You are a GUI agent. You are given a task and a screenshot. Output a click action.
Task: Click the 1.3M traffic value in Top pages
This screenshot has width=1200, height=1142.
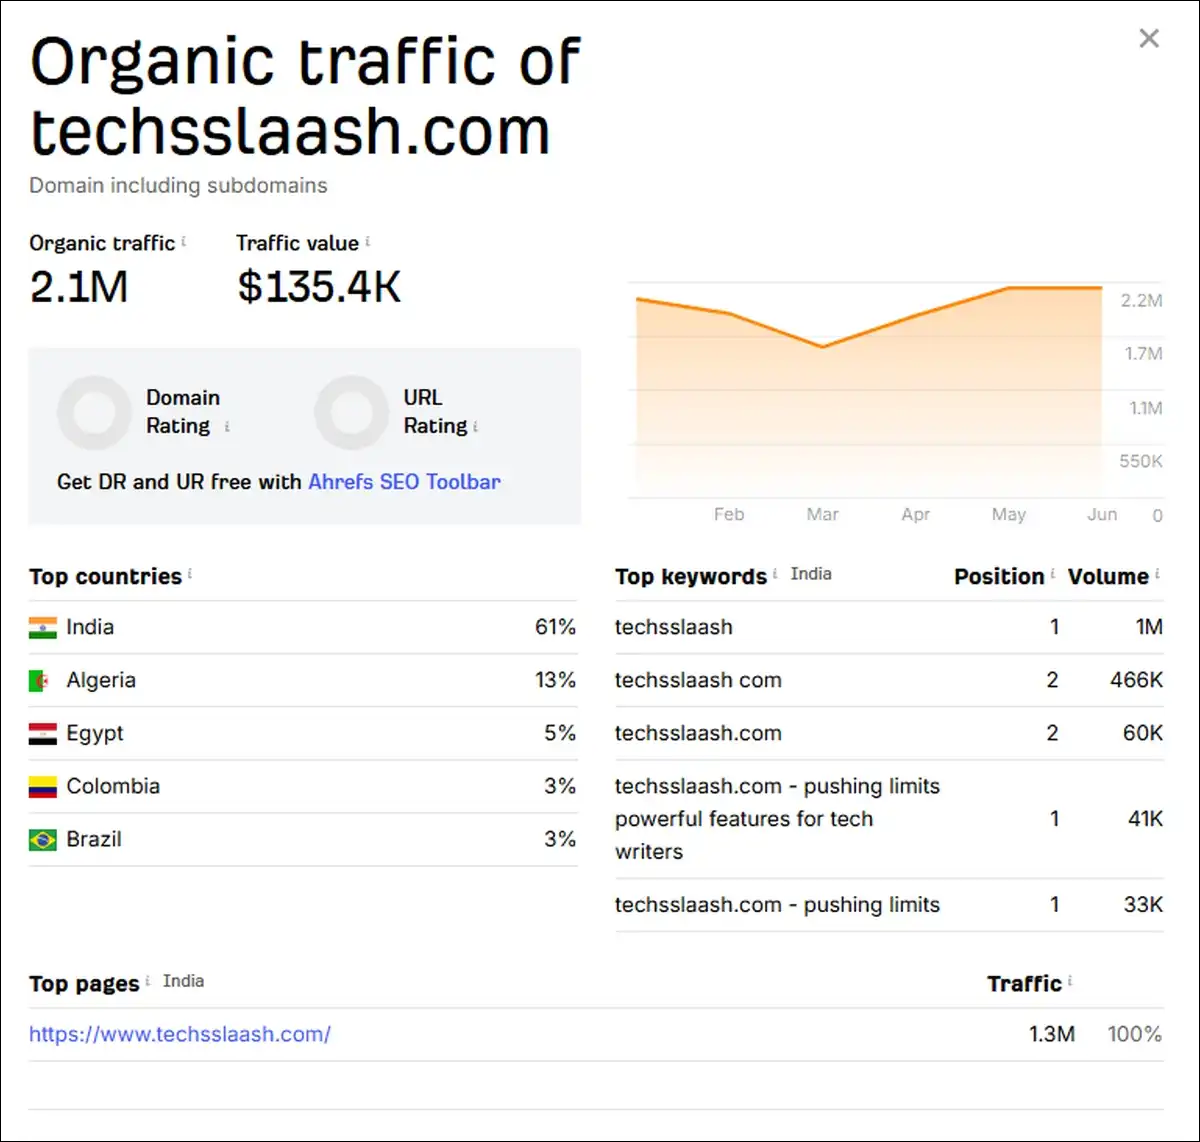click(x=1052, y=1034)
